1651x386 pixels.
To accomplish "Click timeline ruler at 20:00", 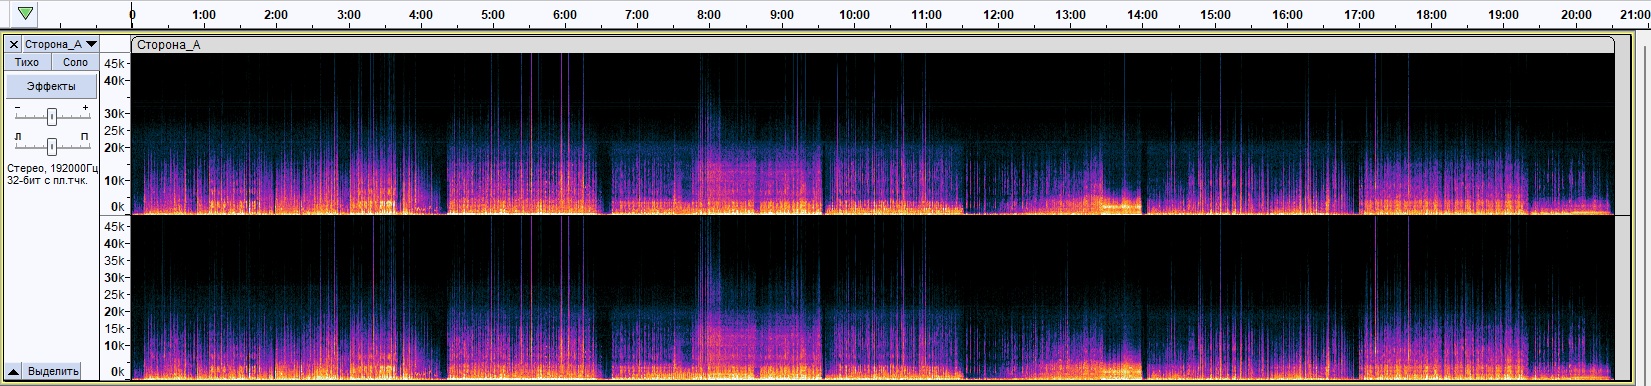I will [1576, 15].
